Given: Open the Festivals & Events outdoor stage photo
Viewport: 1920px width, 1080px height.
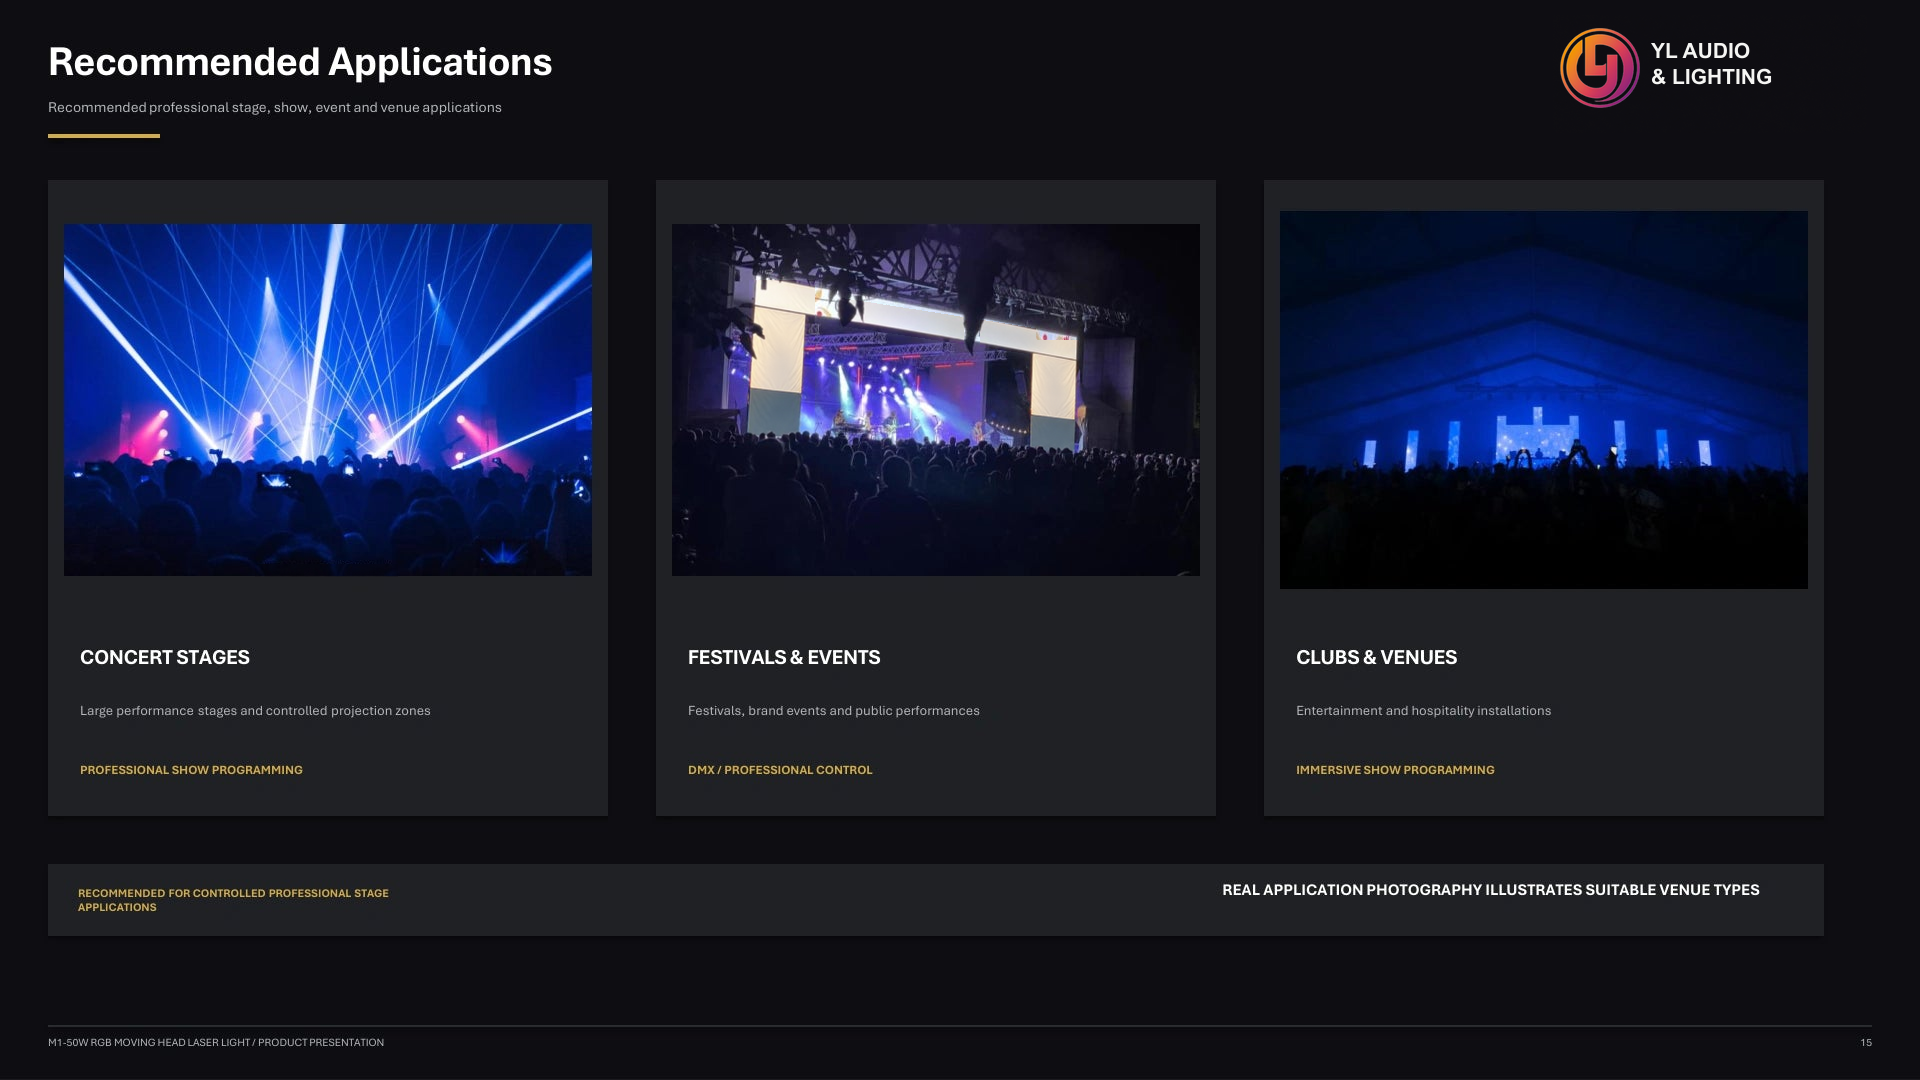Looking at the screenshot, I should click(936, 400).
